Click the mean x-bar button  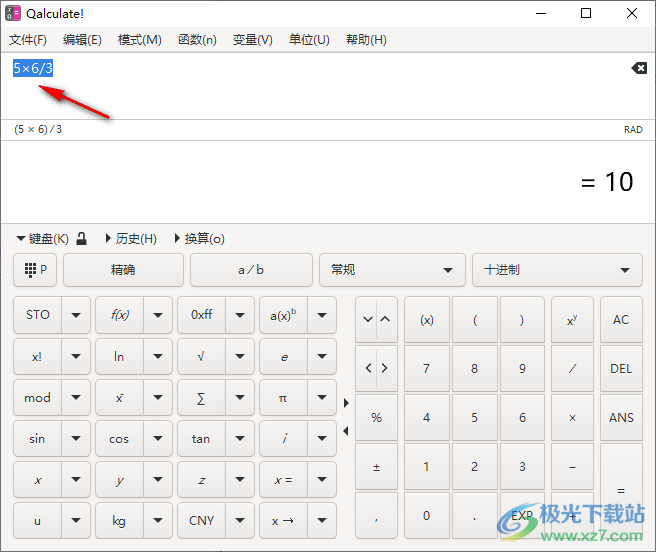click(x=119, y=398)
